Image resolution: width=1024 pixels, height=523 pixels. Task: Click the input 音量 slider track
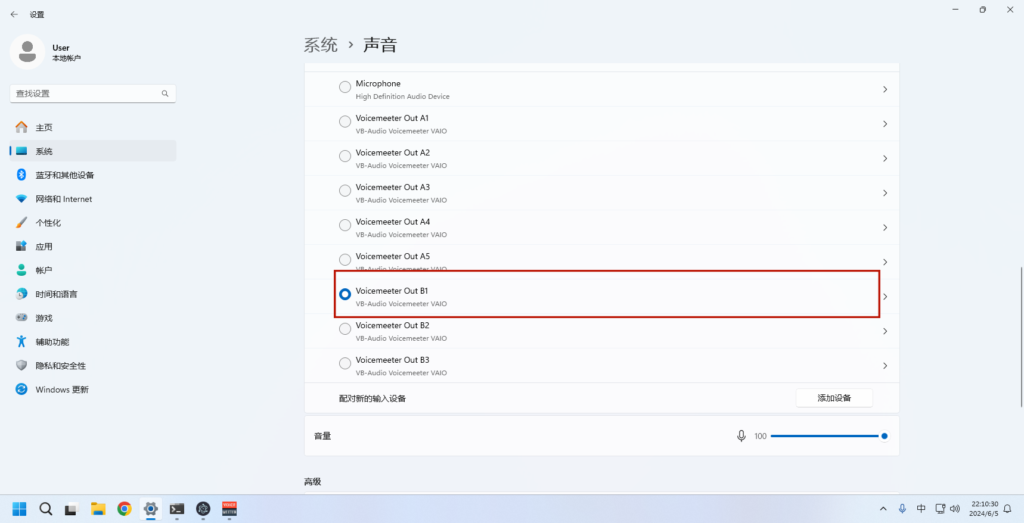point(828,436)
